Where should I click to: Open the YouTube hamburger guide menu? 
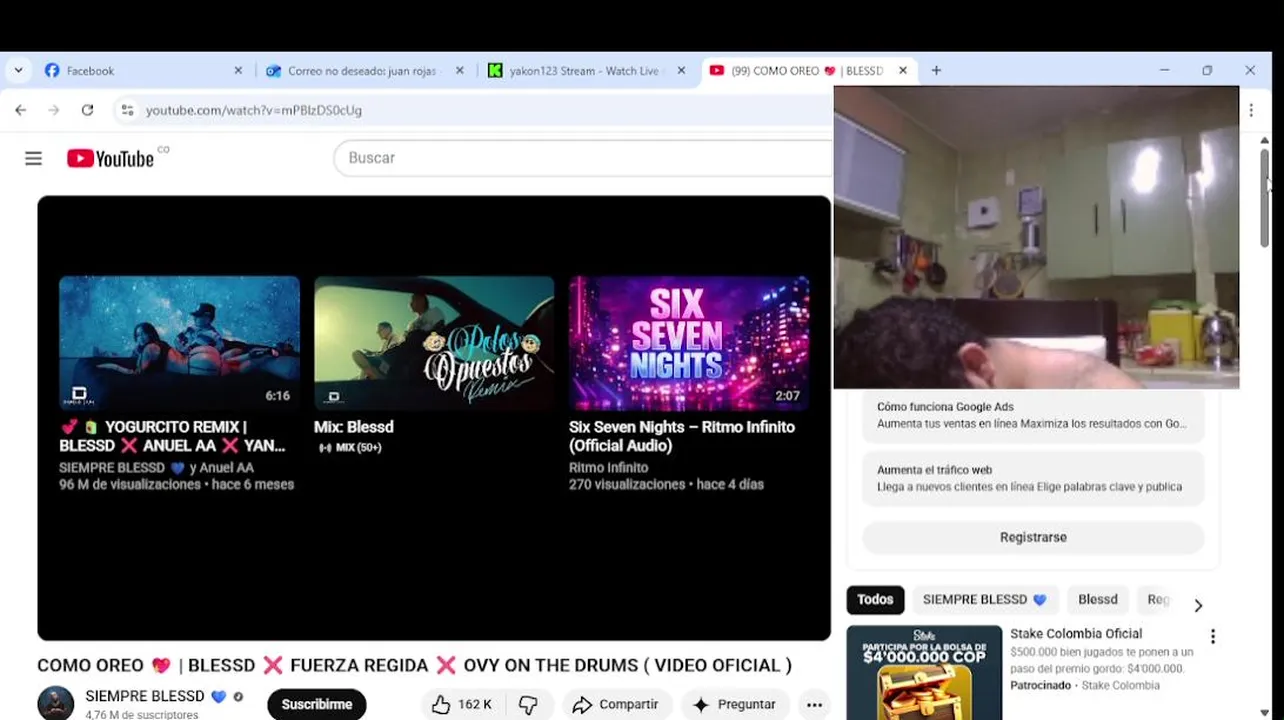pyautogui.click(x=33, y=158)
